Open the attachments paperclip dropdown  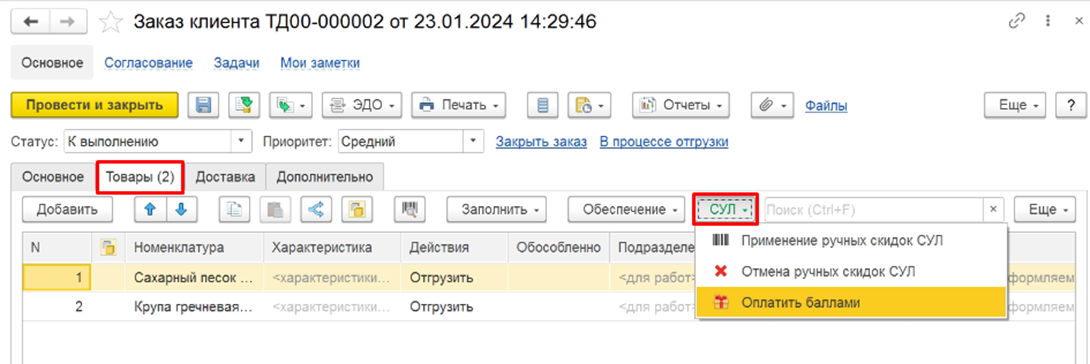772,106
